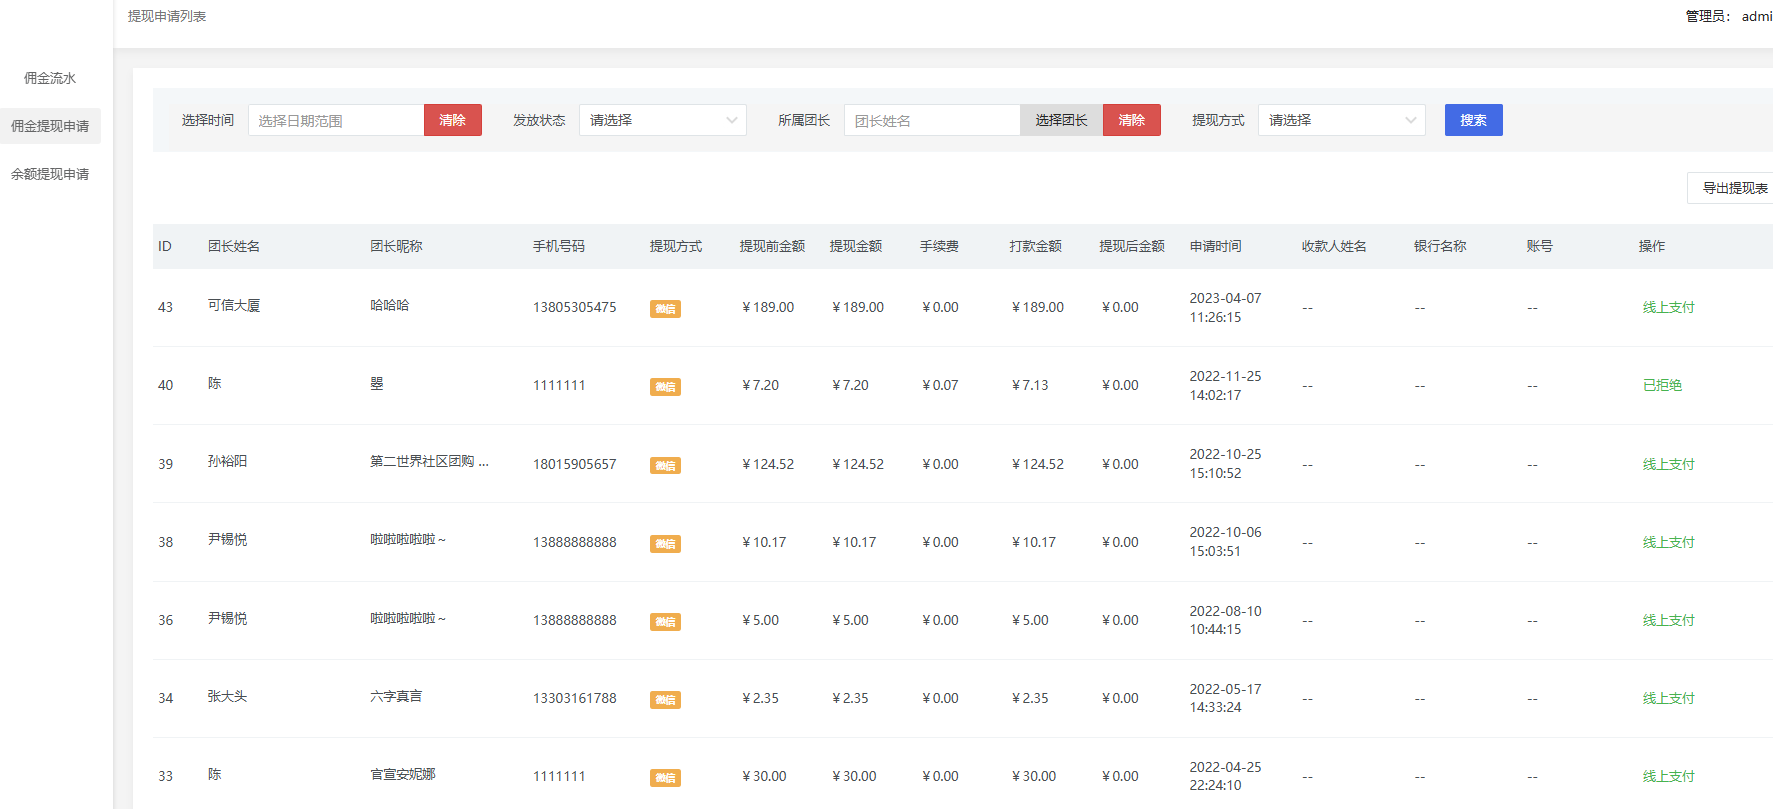The image size is (1773, 809).
Task: Click the WeChat badge in row ID 40
Action: [665, 387]
